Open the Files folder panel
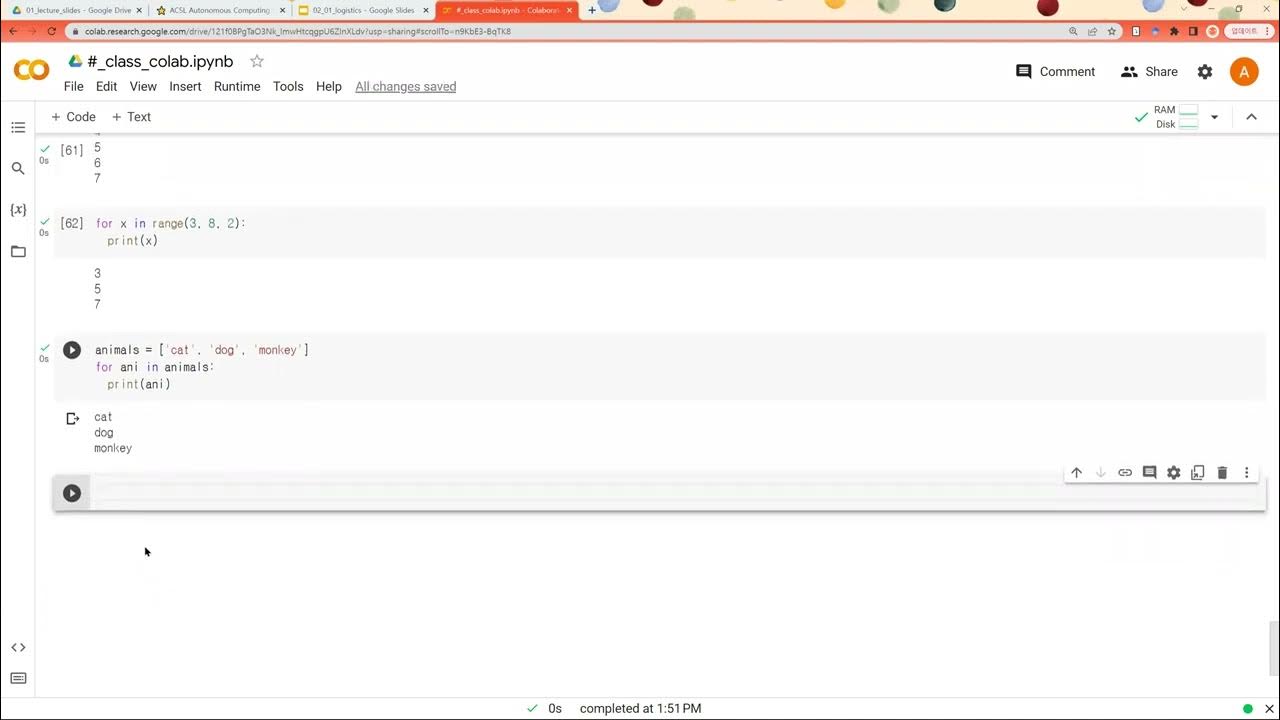 [x=18, y=251]
